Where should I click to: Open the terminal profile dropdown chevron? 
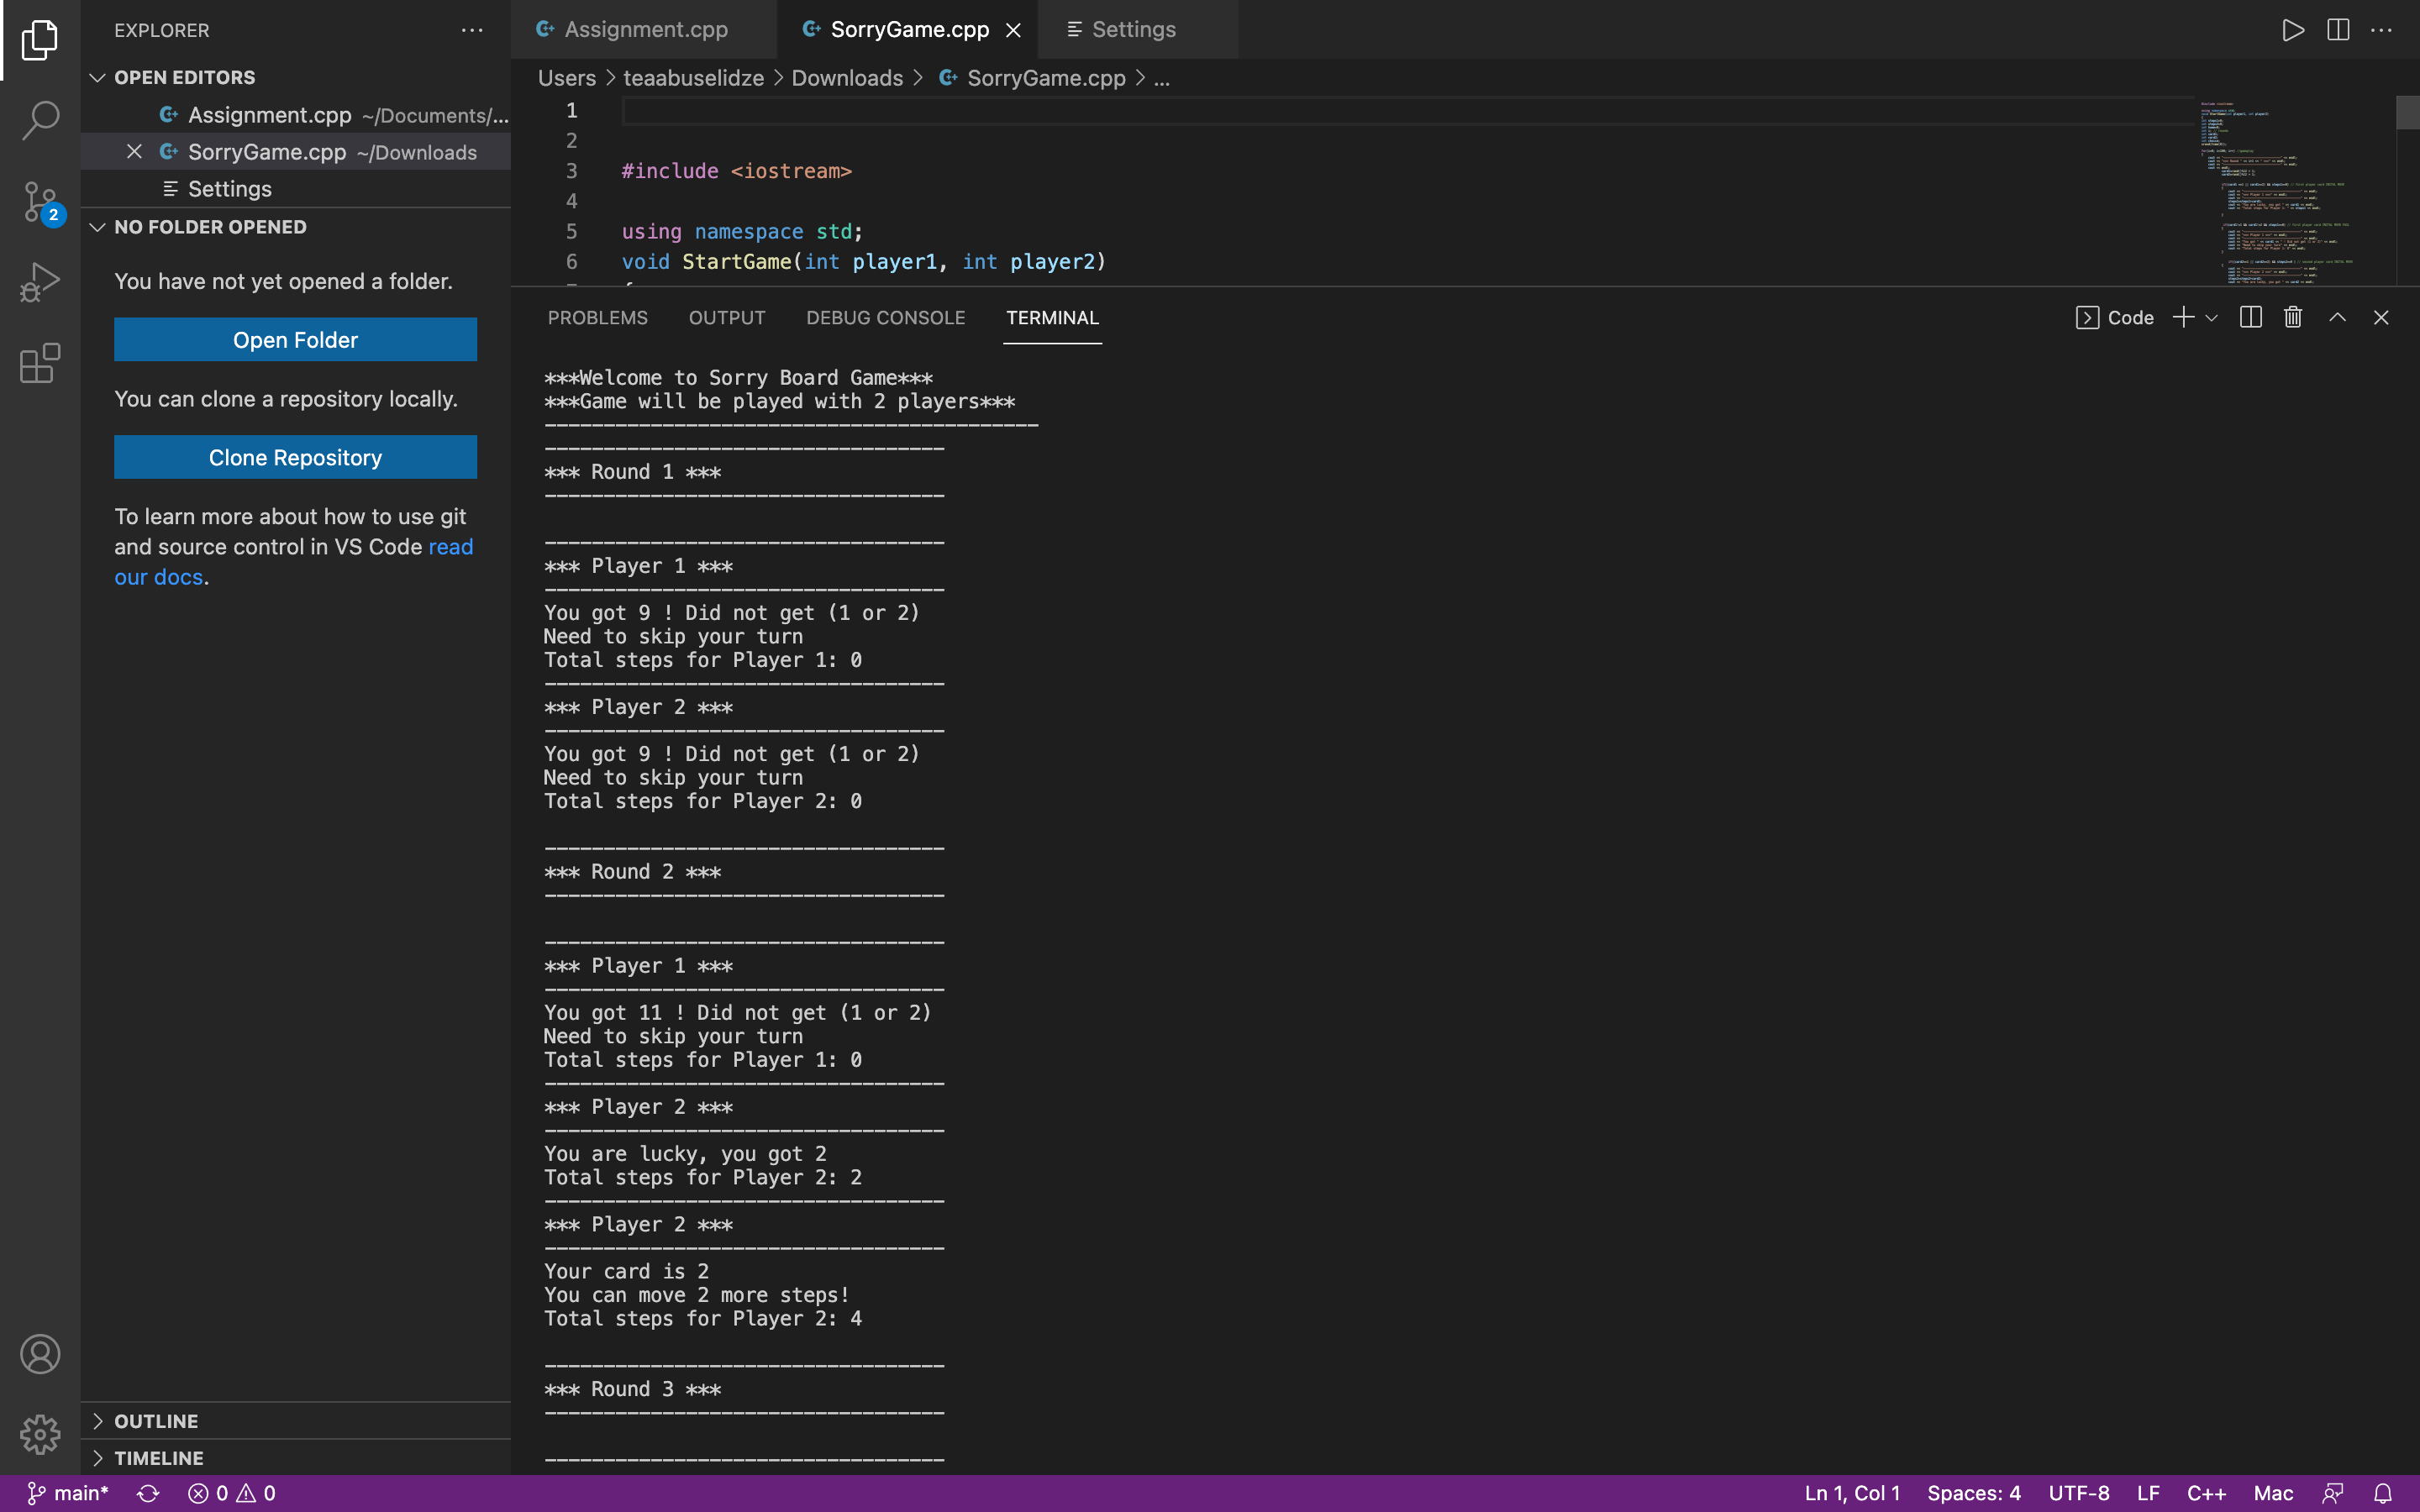(x=2211, y=317)
